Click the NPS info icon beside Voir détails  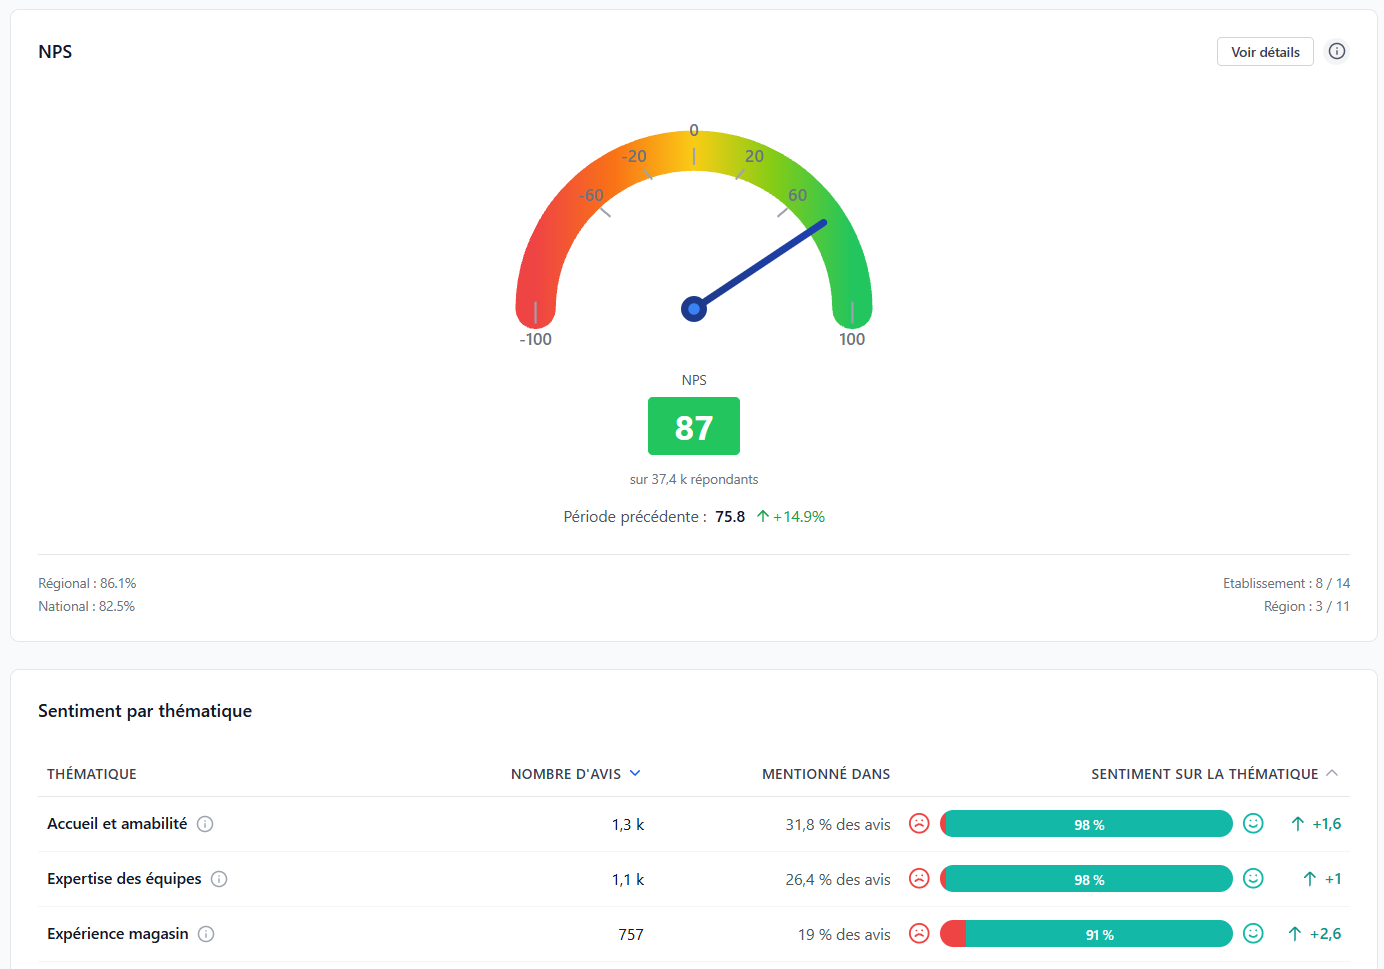click(x=1337, y=52)
